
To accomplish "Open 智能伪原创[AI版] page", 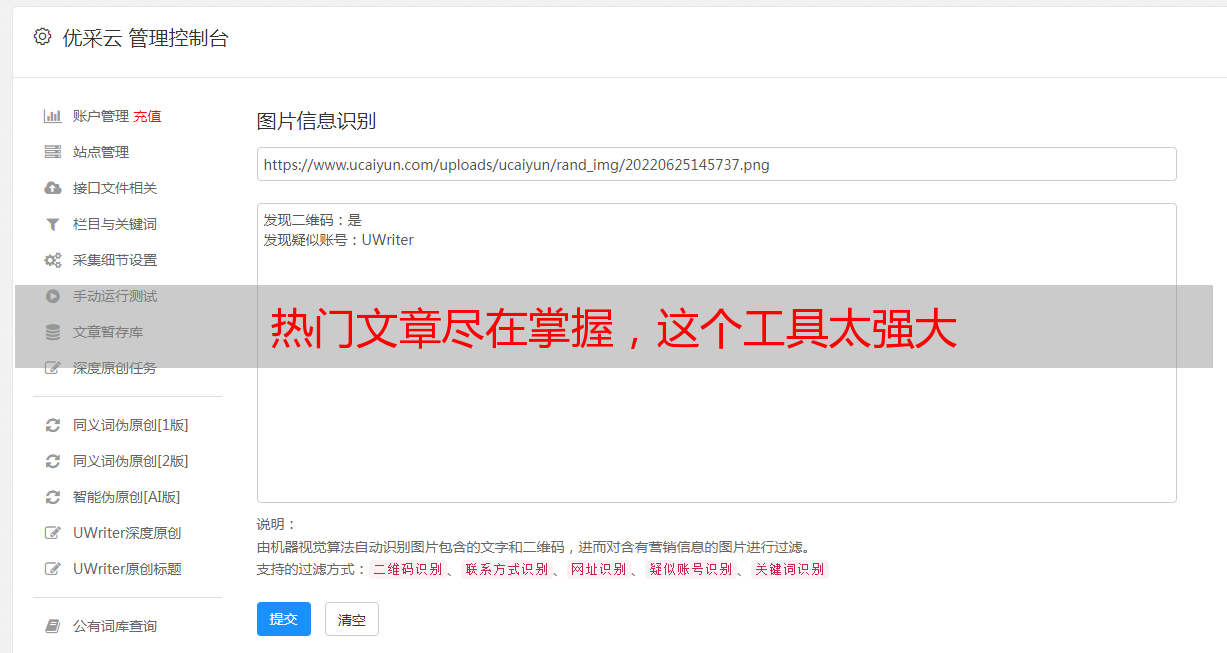I will (x=127, y=497).
